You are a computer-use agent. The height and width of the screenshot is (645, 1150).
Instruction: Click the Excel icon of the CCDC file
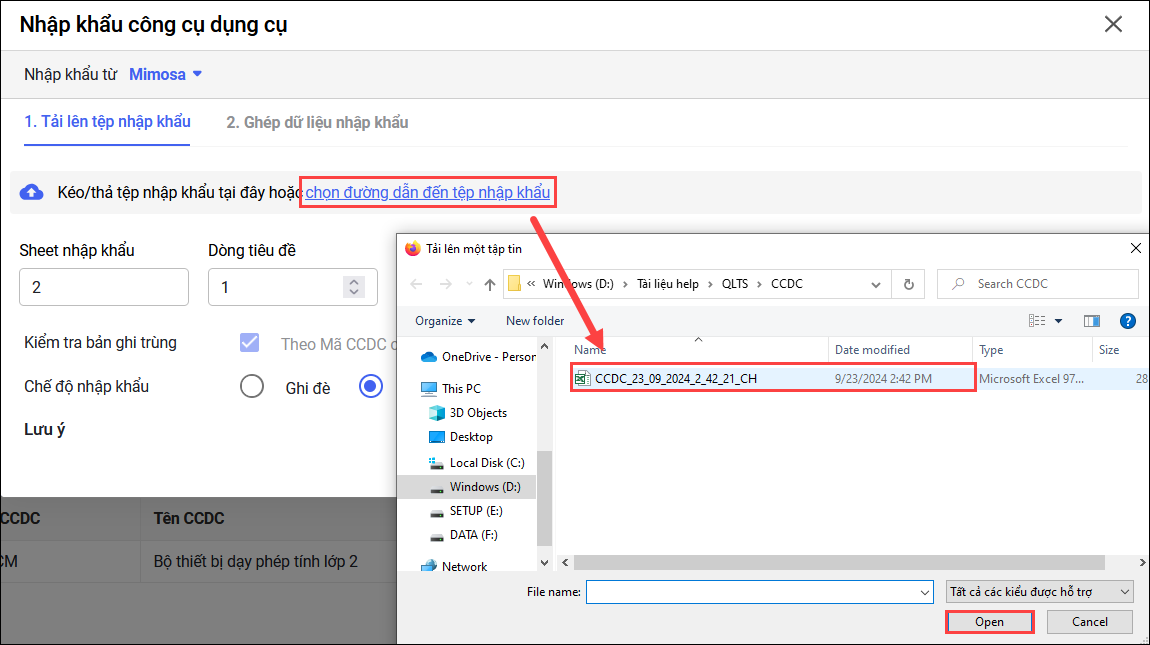click(x=582, y=379)
